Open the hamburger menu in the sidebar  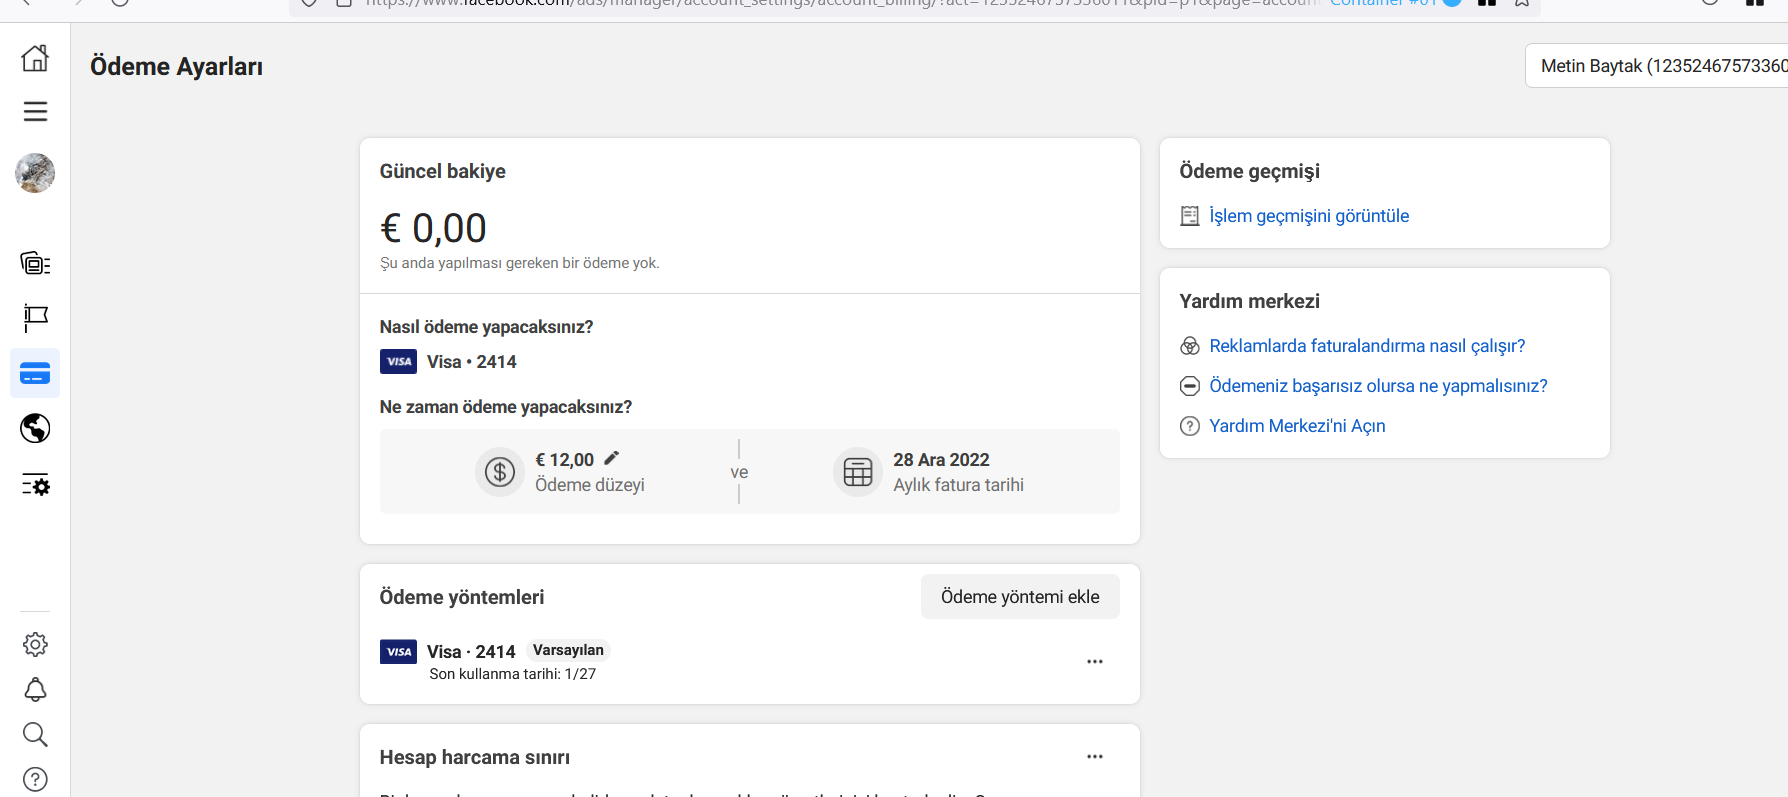click(35, 111)
